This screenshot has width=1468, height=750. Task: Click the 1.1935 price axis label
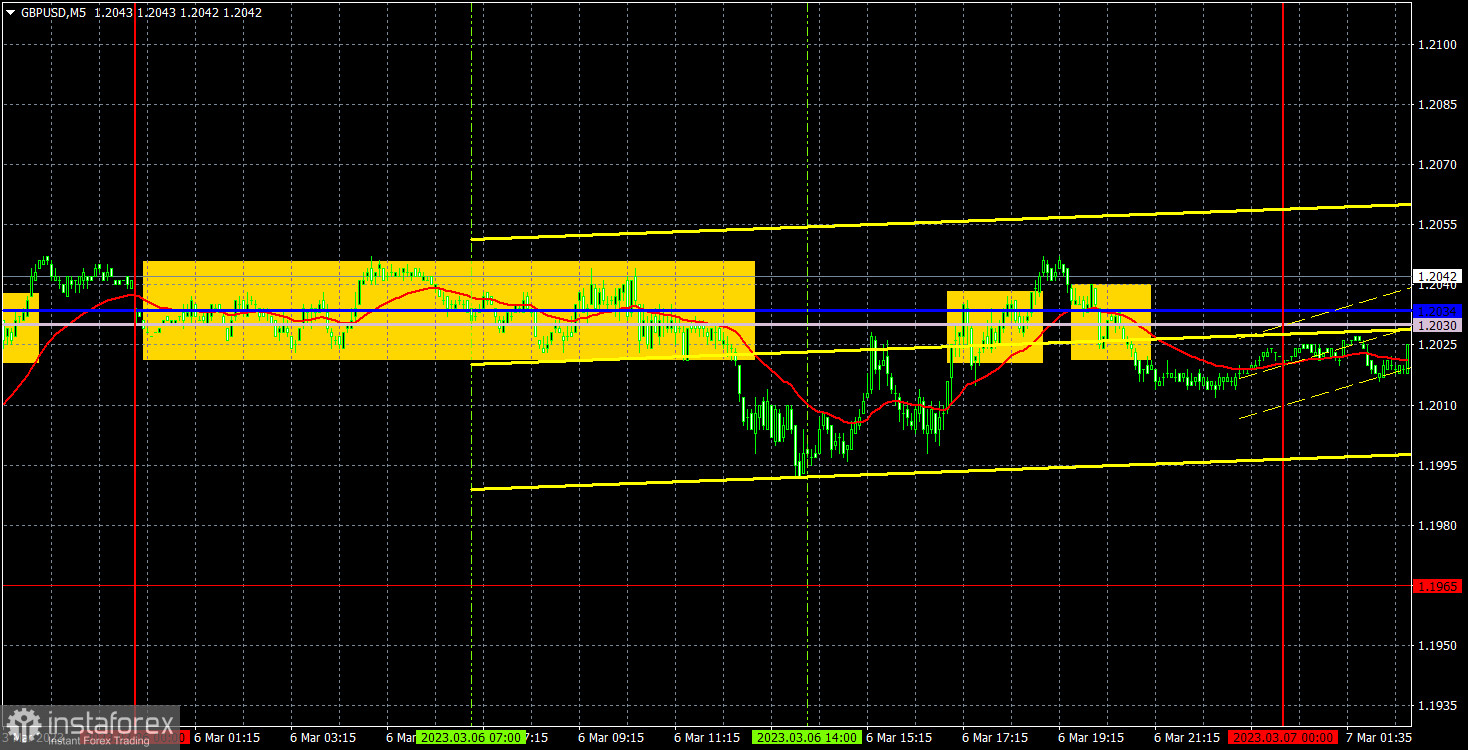point(1436,705)
